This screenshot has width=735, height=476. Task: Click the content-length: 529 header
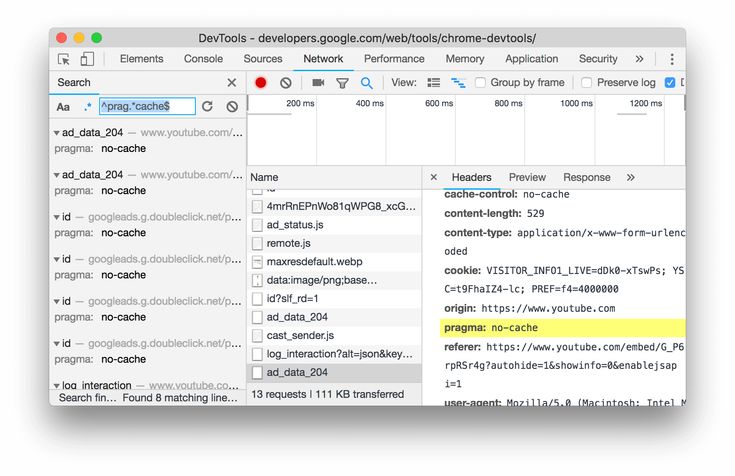tap(494, 214)
